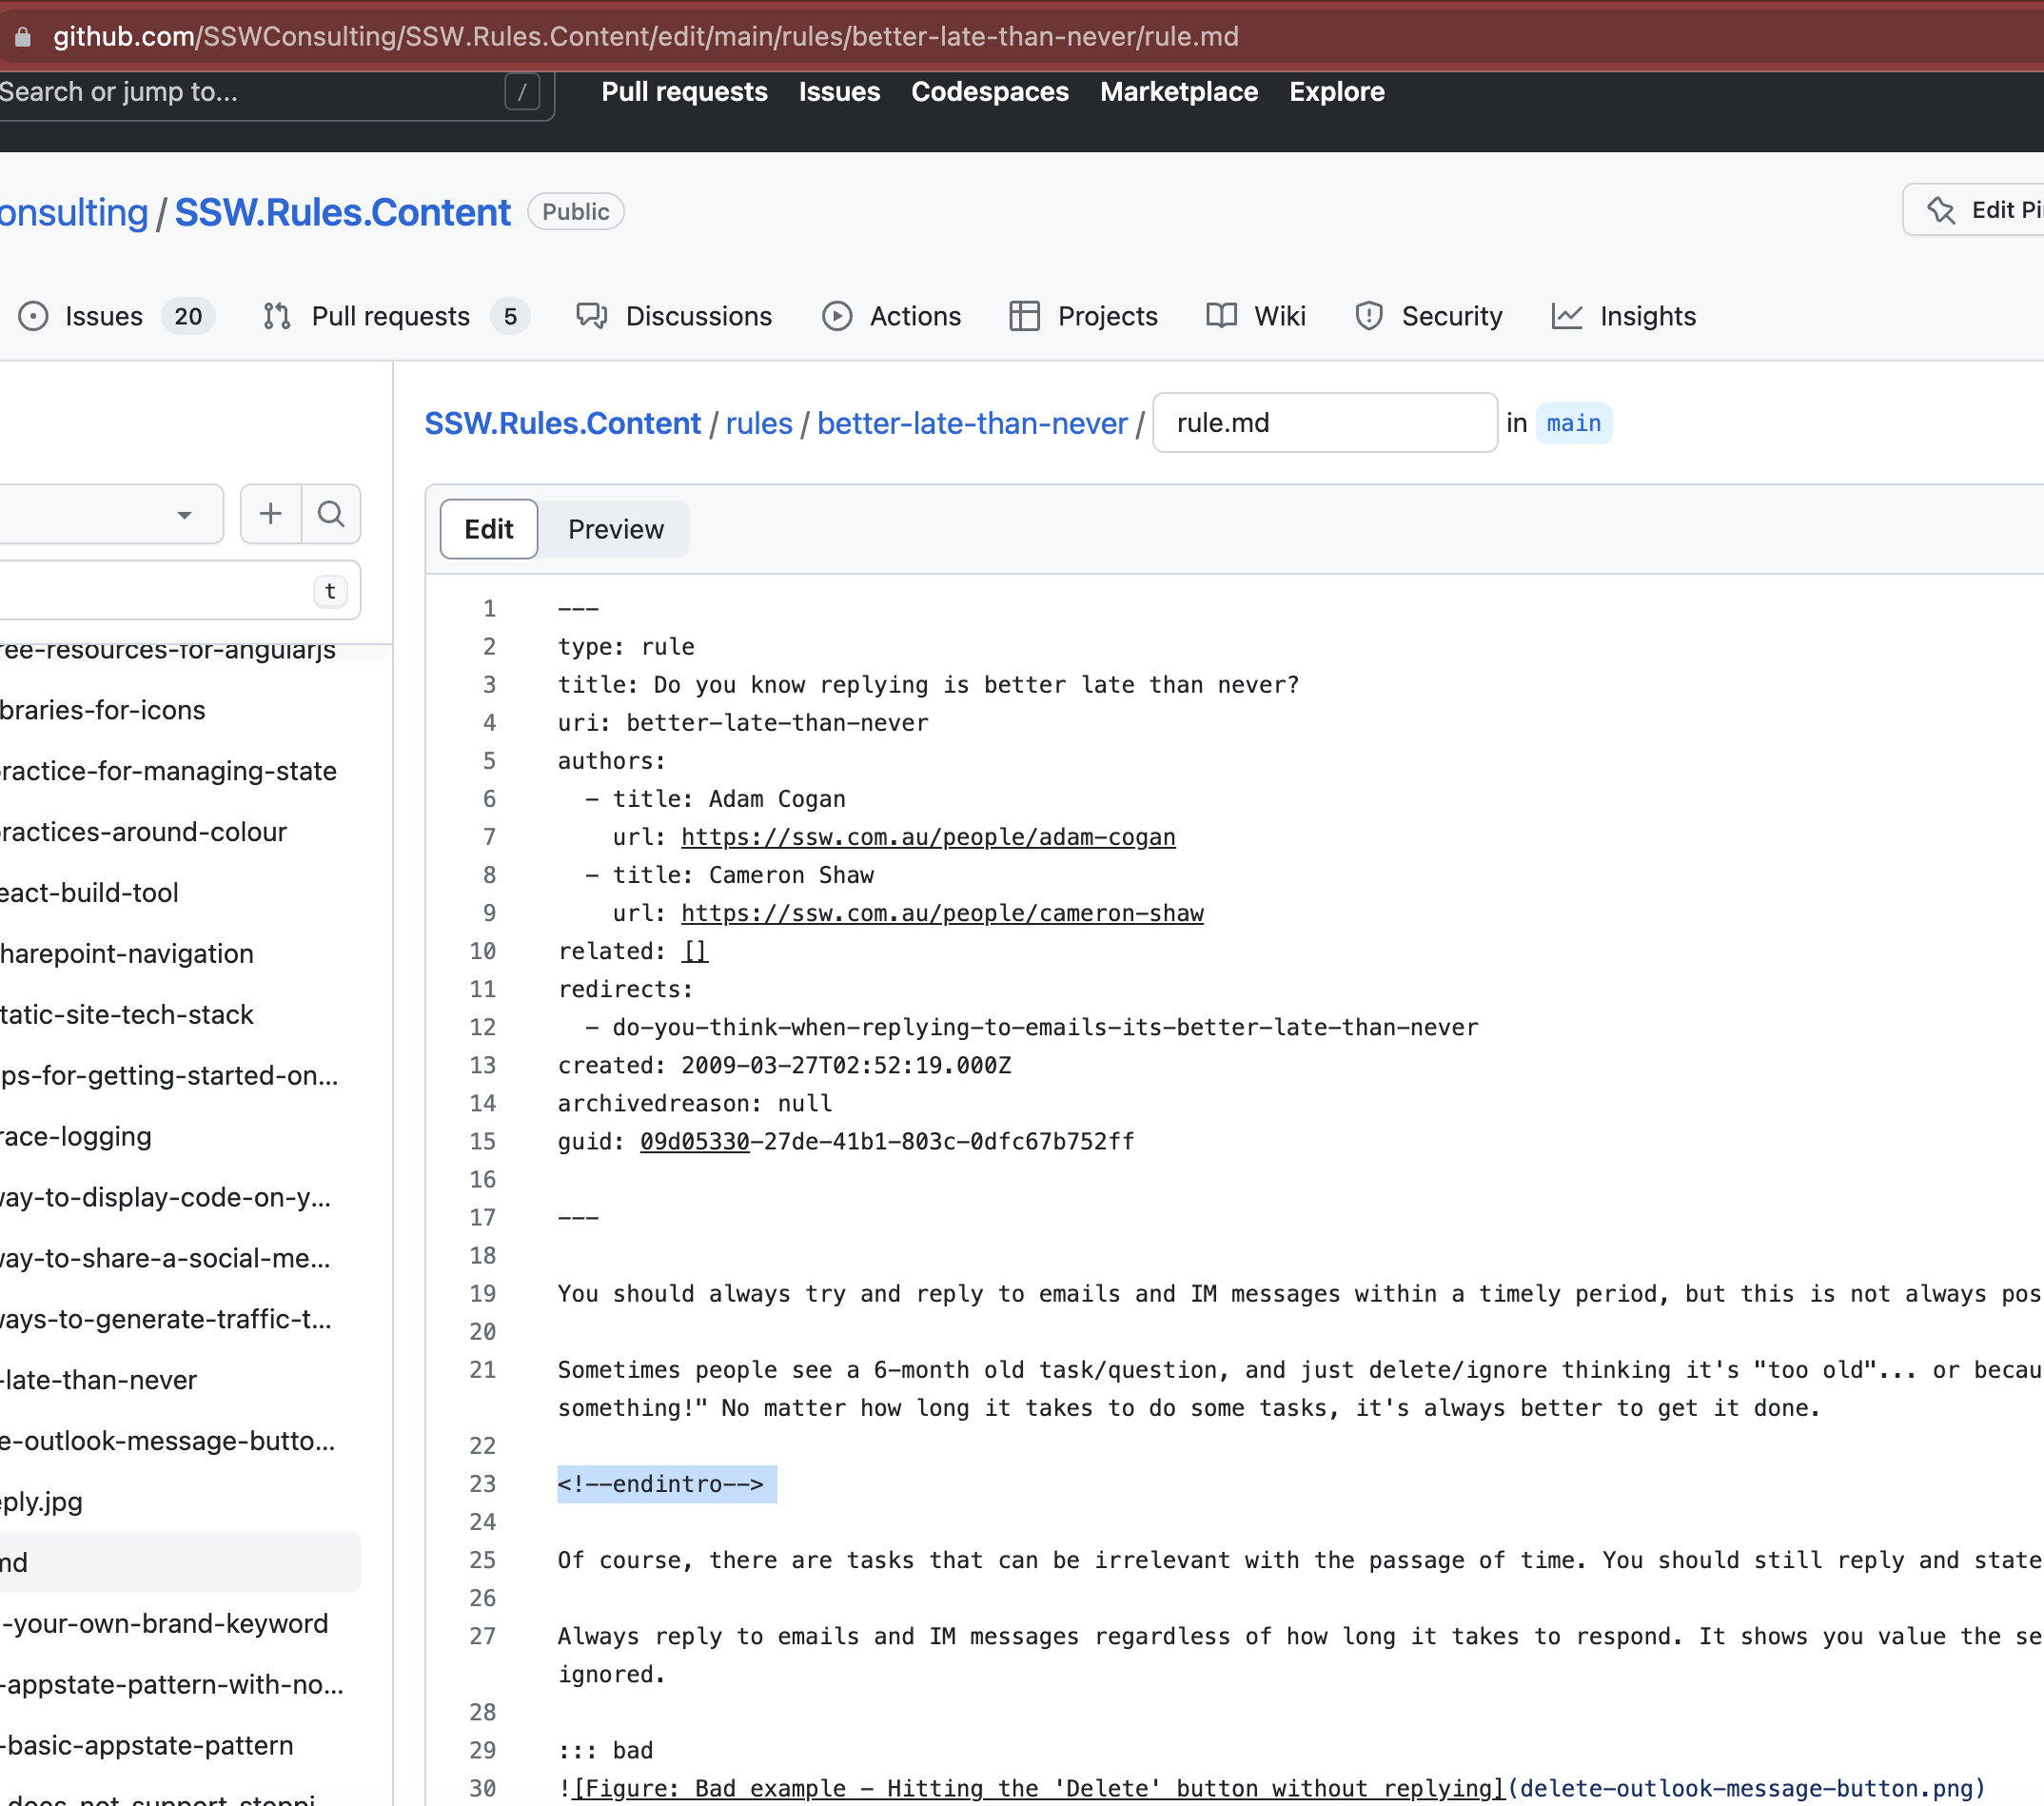Click the Public visibility badge
Image resolution: width=2044 pixels, height=1806 pixels.
(x=576, y=212)
